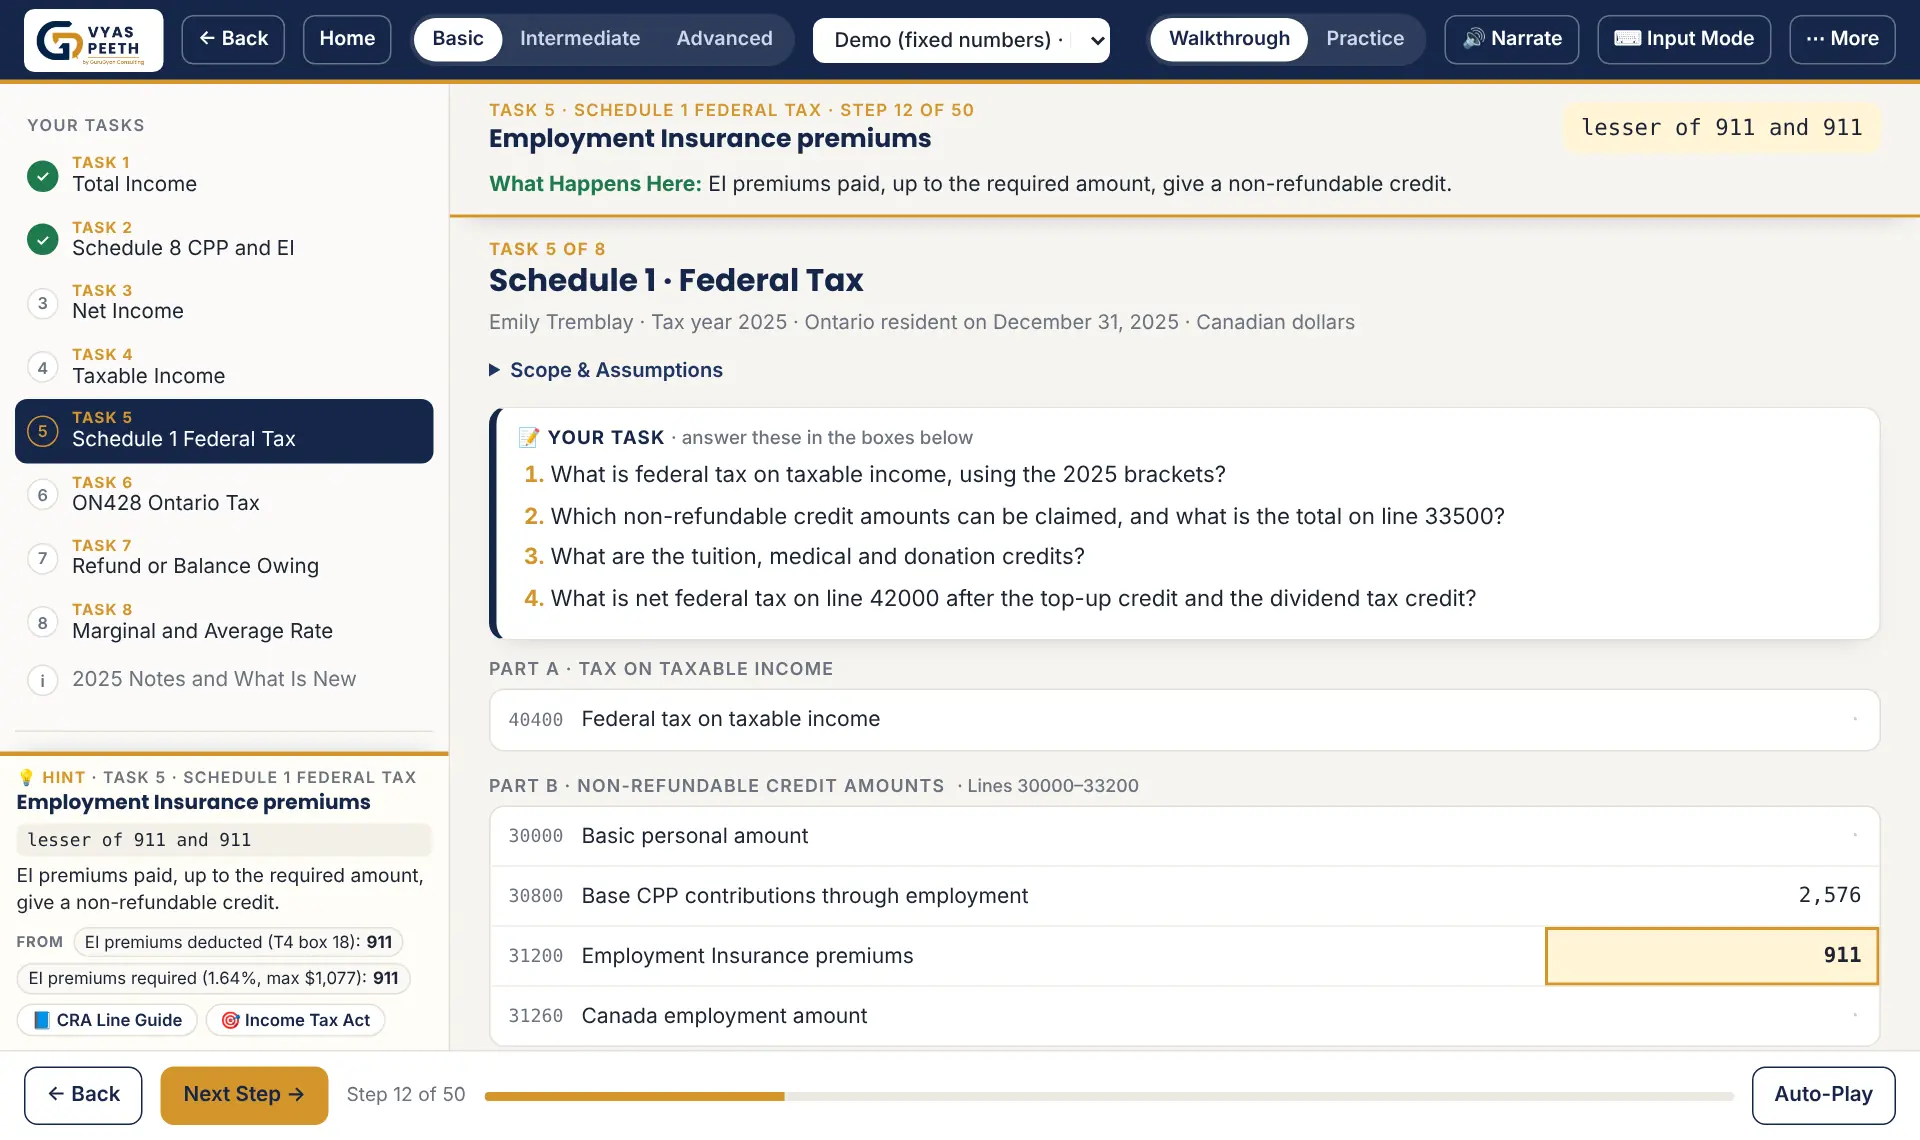The image size is (1920, 1140).
Task: Switch to Intermediate level
Action: pyautogui.click(x=580, y=39)
